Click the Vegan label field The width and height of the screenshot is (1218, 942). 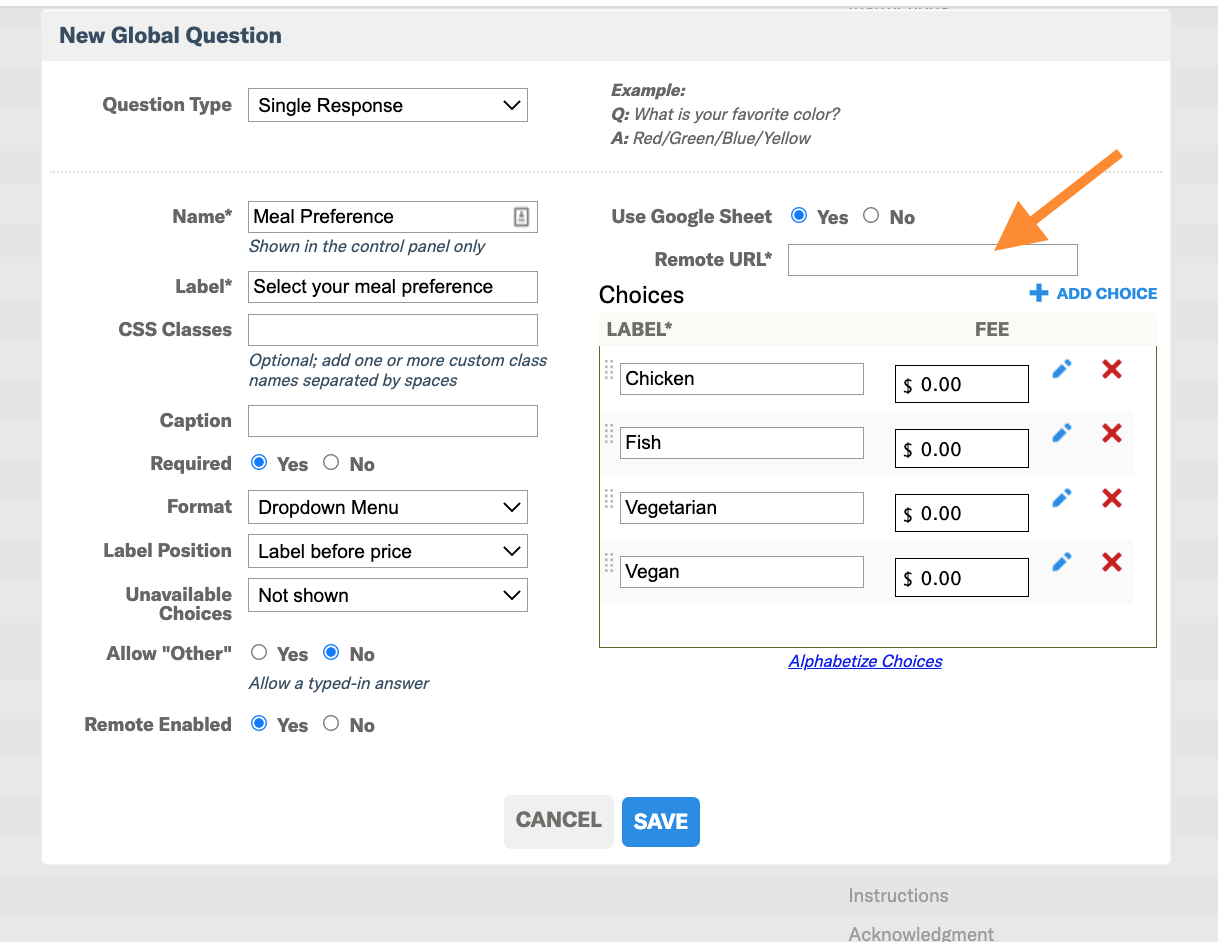tap(742, 572)
